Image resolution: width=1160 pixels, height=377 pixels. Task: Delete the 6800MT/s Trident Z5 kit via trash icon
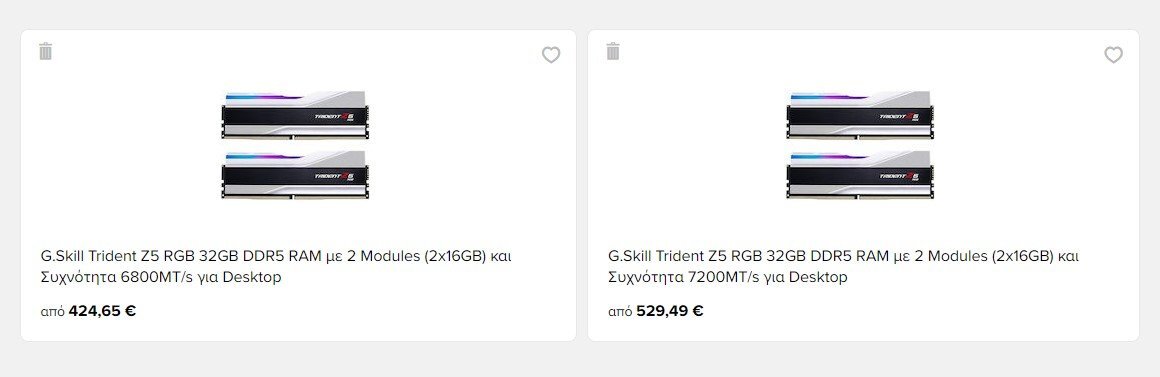pos(46,52)
